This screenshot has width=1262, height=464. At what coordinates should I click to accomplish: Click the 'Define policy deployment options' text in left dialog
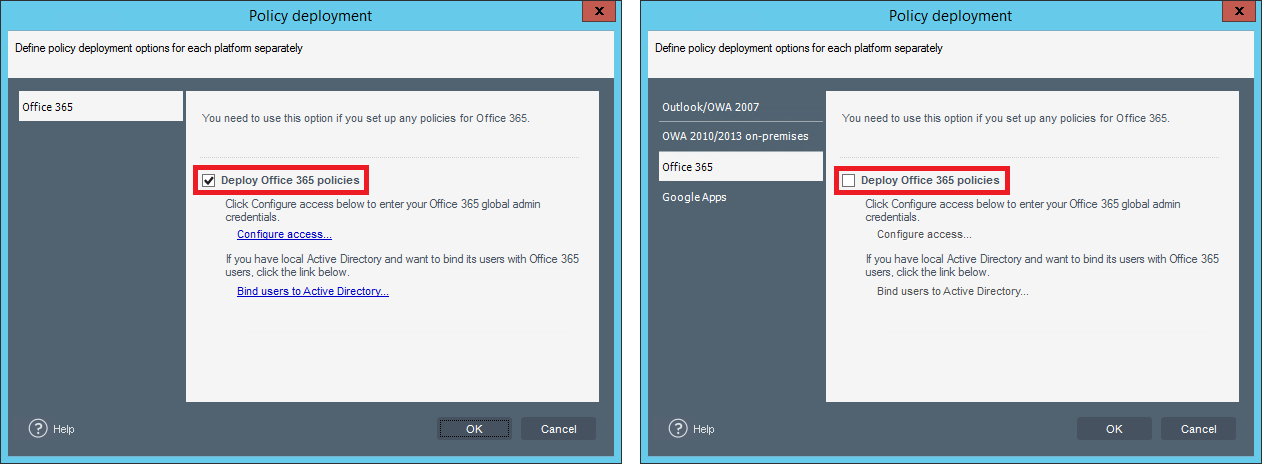click(x=159, y=48)
